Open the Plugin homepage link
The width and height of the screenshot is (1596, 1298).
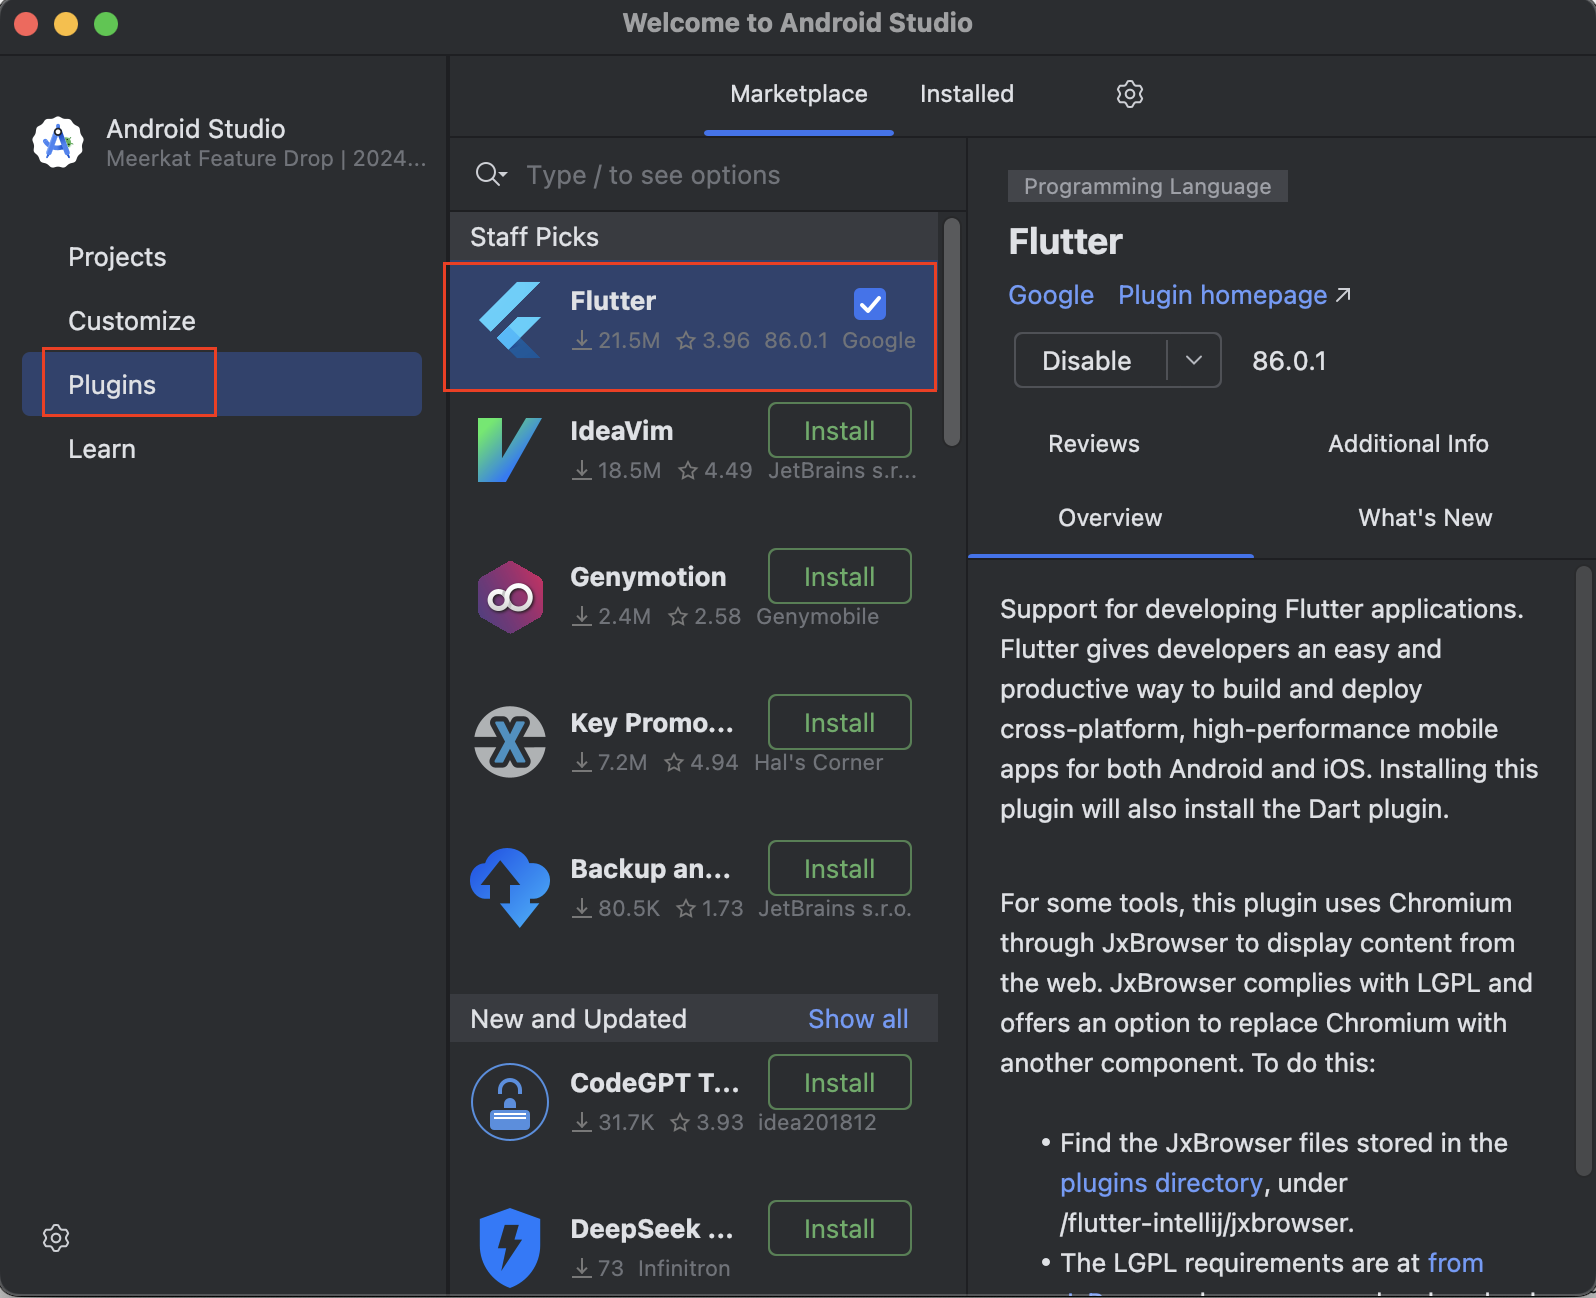1222,295
